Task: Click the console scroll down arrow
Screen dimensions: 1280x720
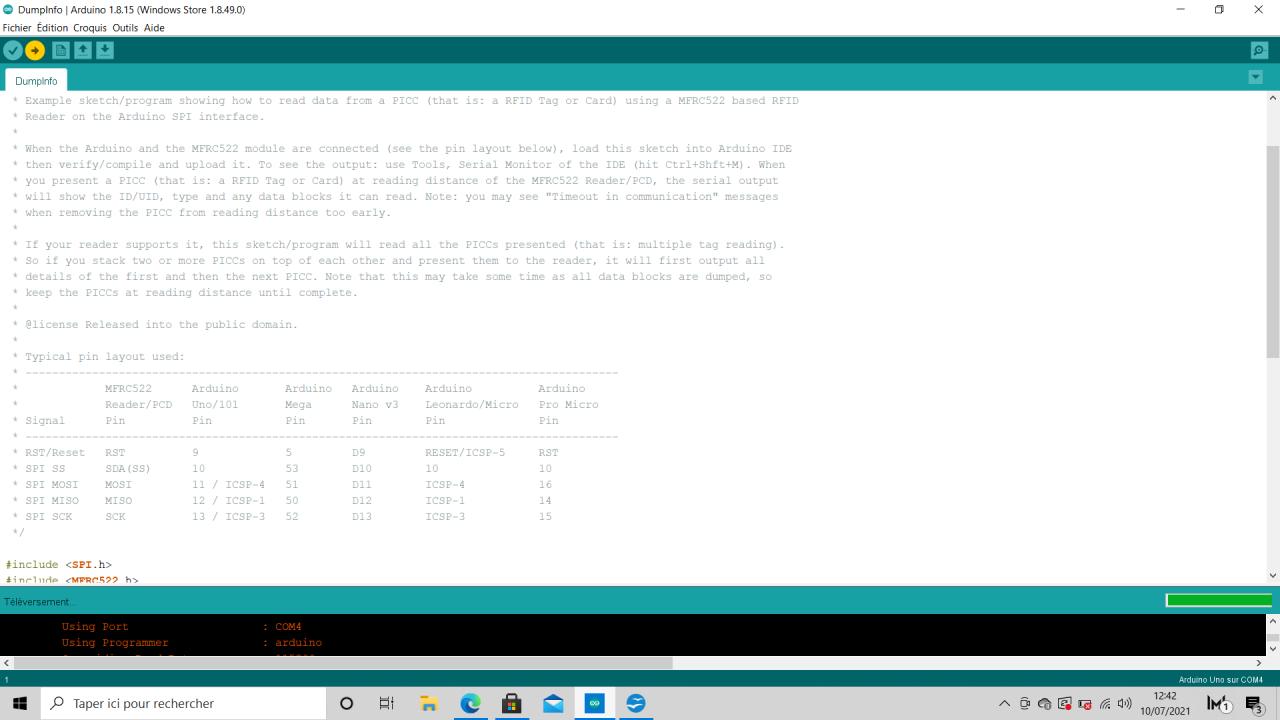Action: 1272,648
